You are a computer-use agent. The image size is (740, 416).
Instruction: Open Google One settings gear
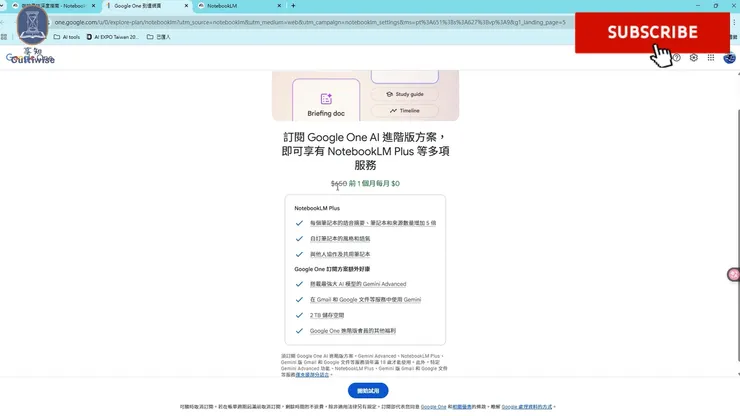coord(693,58)
